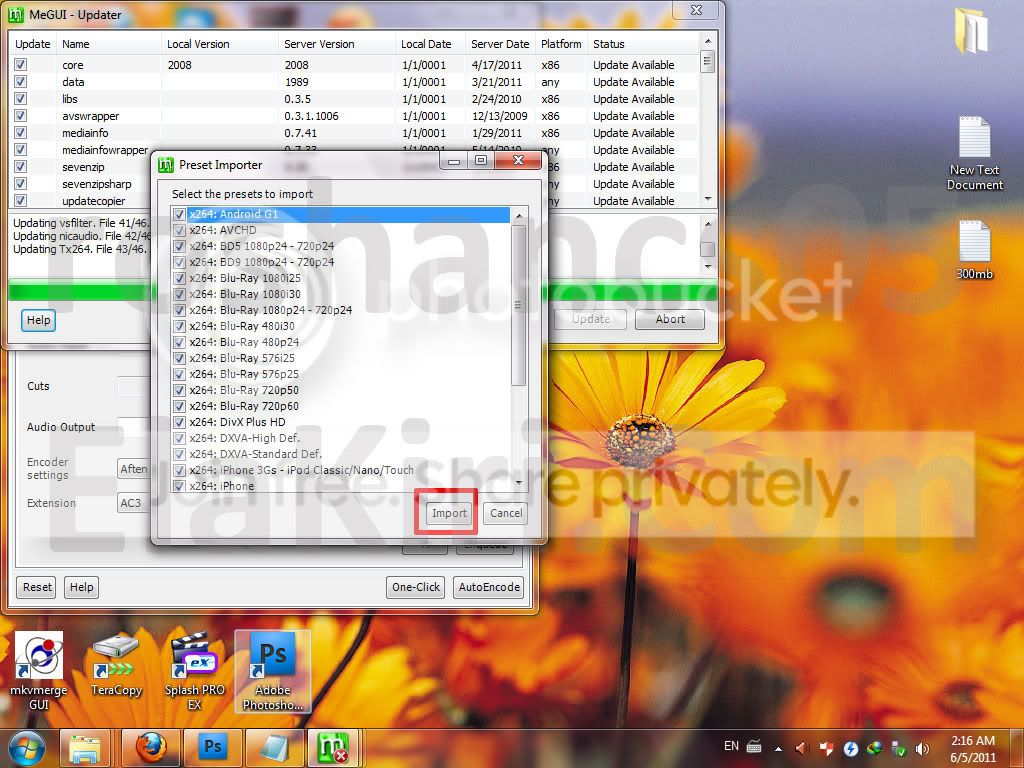This screenshot has height=768, width=1024.
Task: Toggle x264: Blu-Ray 1080i25 checkbox
Action: (x=179, y=278)
